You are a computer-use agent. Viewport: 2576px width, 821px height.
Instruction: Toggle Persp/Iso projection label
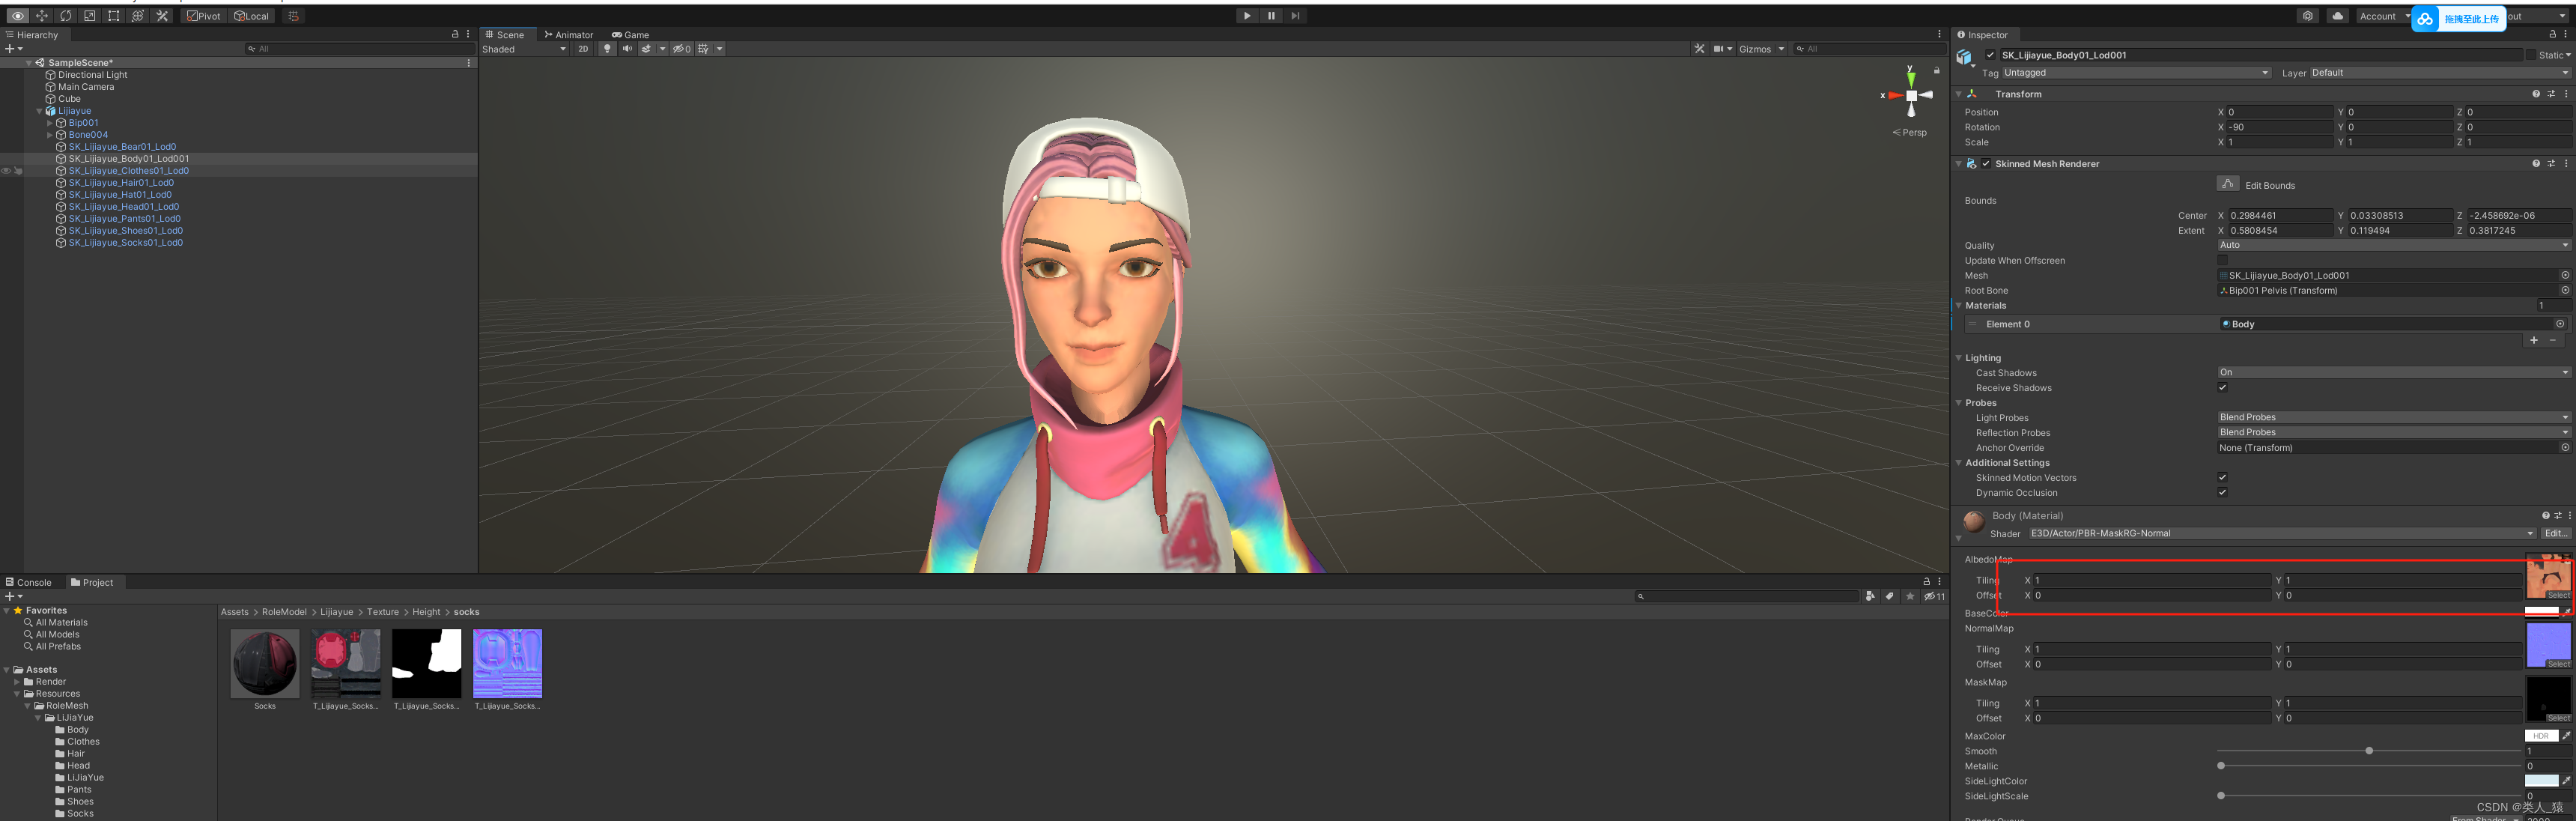(1910, 132)
